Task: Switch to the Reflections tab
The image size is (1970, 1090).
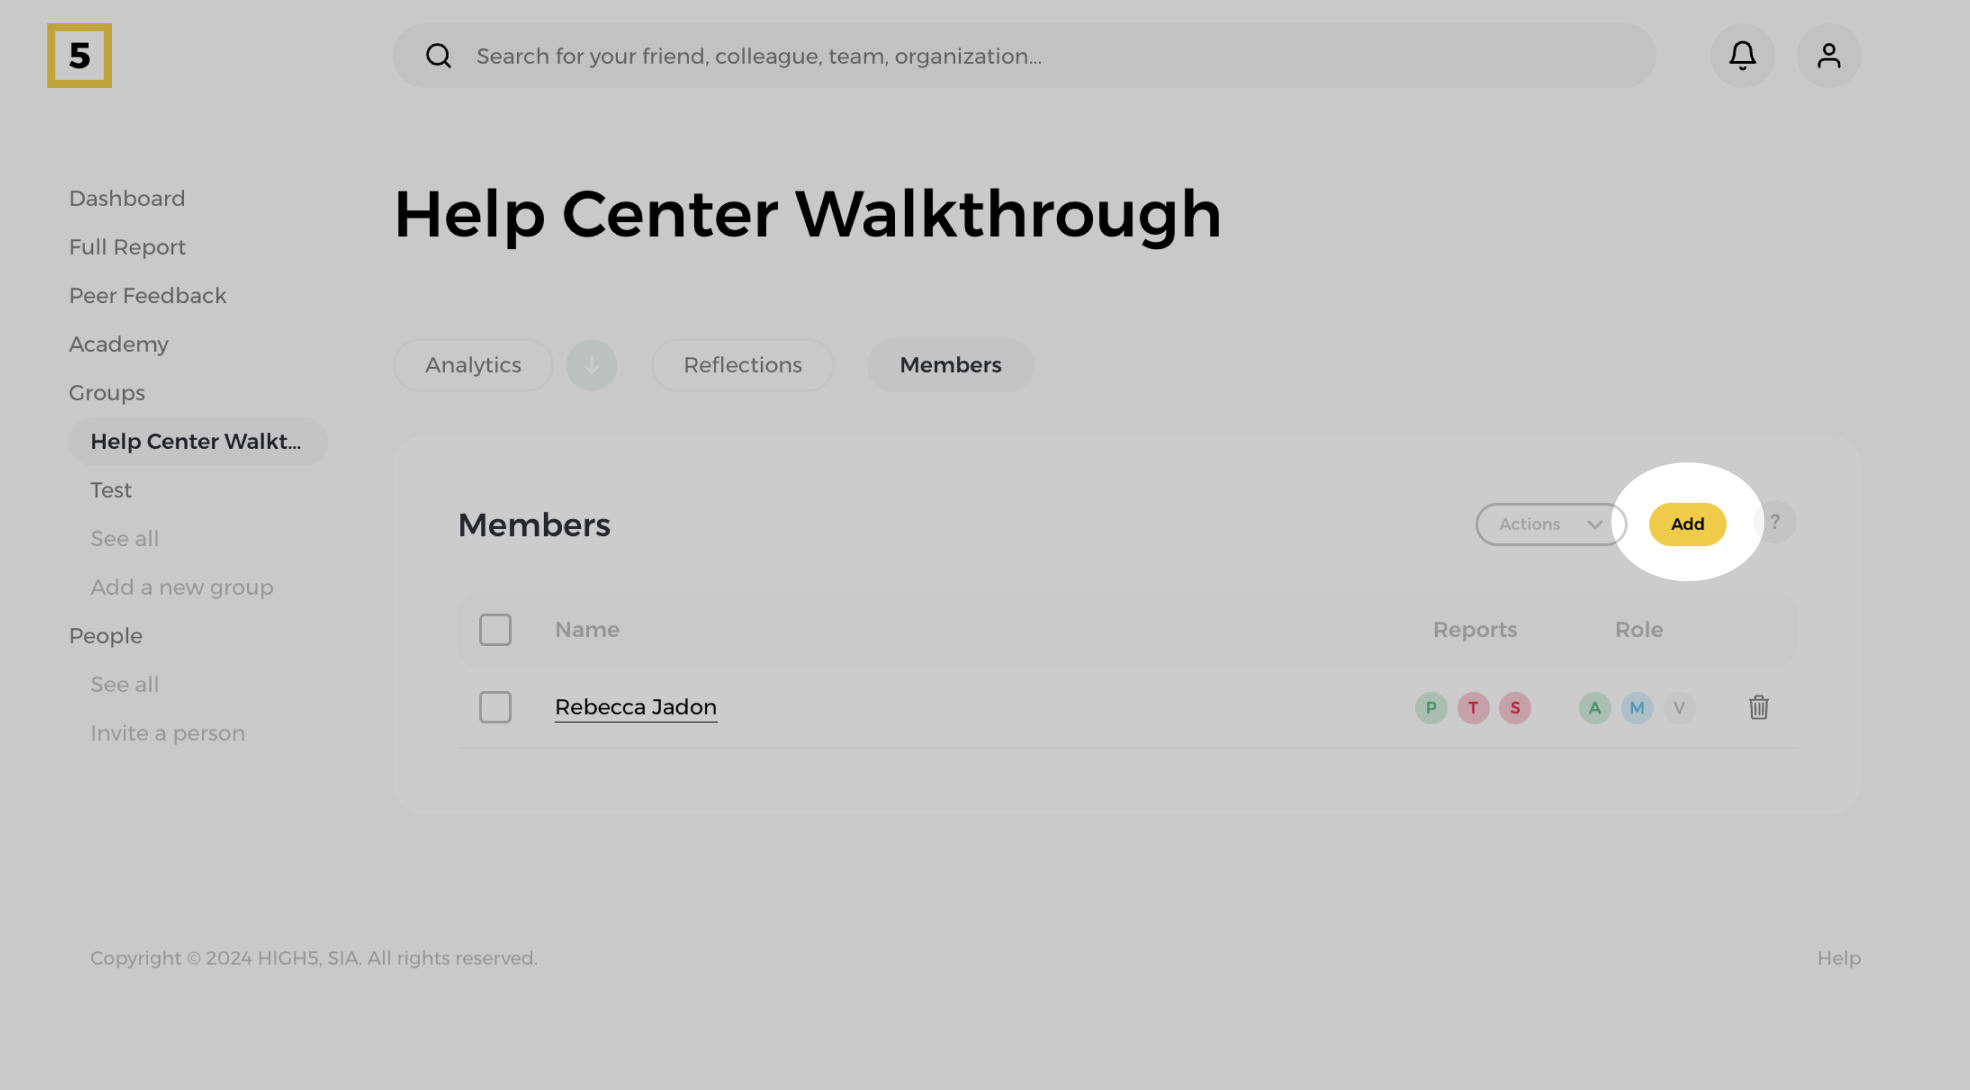Action: point(742,365)
